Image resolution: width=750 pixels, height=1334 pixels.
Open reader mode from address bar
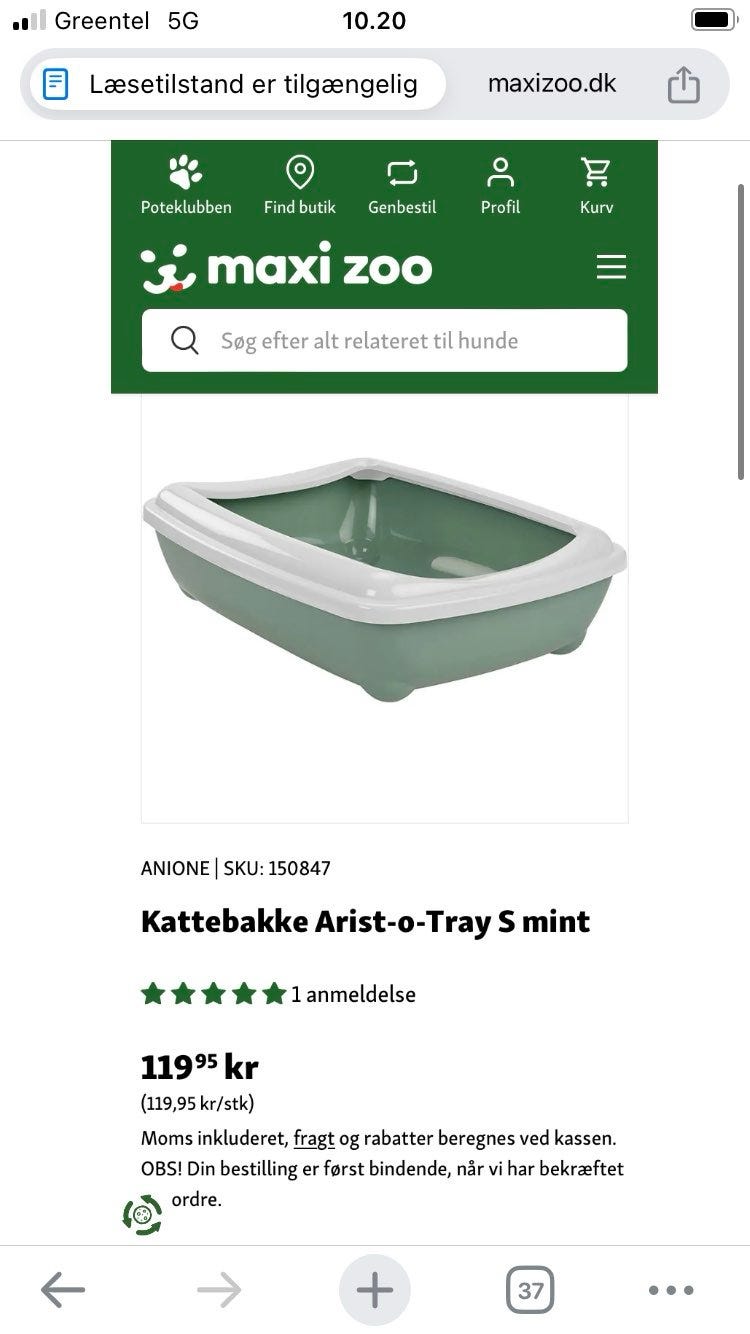[56, 84]
